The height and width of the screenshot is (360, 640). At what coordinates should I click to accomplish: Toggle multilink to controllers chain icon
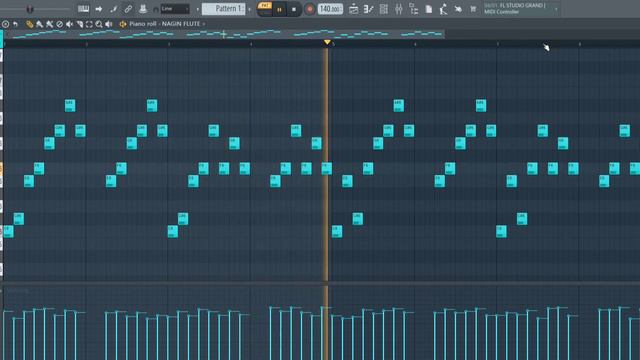[128, 9]
